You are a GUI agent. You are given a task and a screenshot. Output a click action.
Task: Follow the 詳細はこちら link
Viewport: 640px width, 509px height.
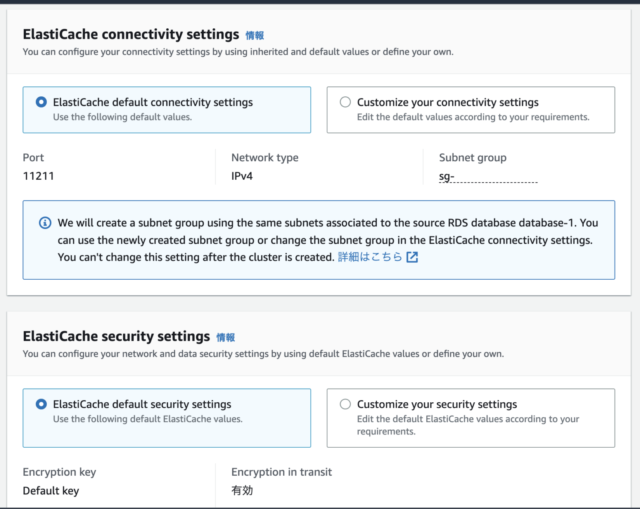coord(370,257)
